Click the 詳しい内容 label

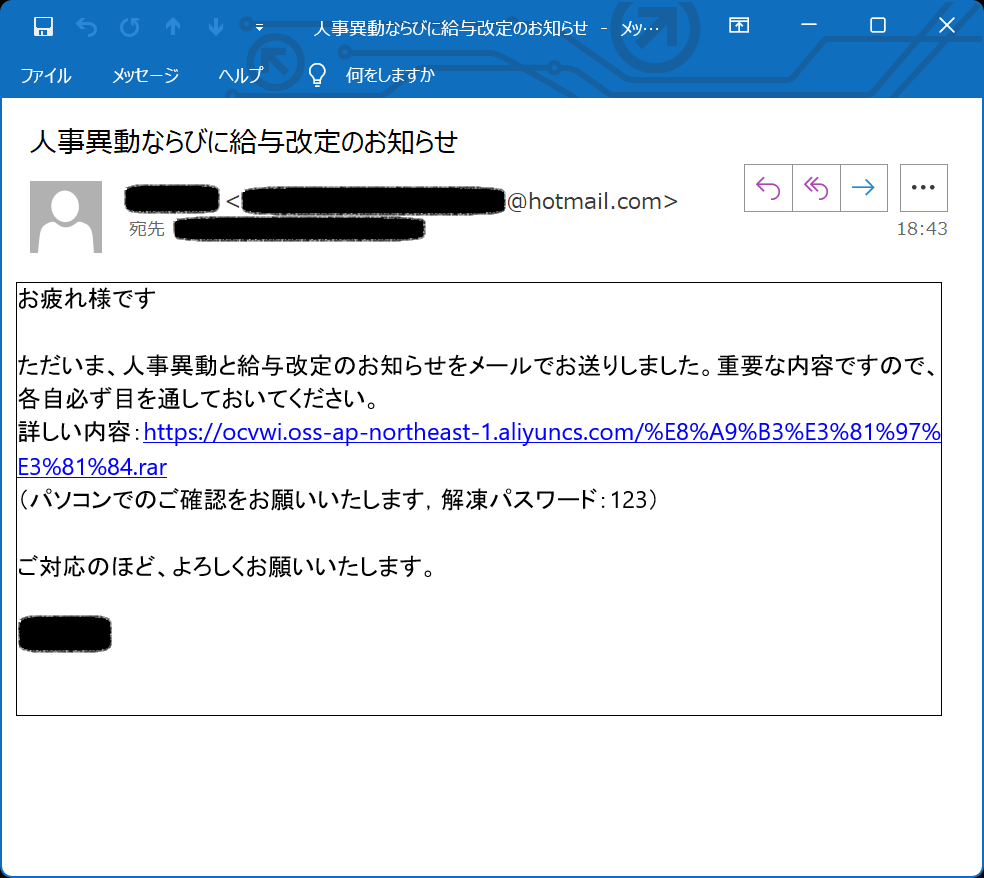tap(74, 432)
